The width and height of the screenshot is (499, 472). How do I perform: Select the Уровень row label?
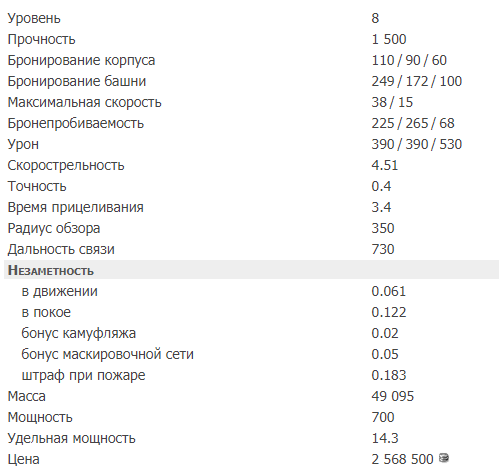34,18
